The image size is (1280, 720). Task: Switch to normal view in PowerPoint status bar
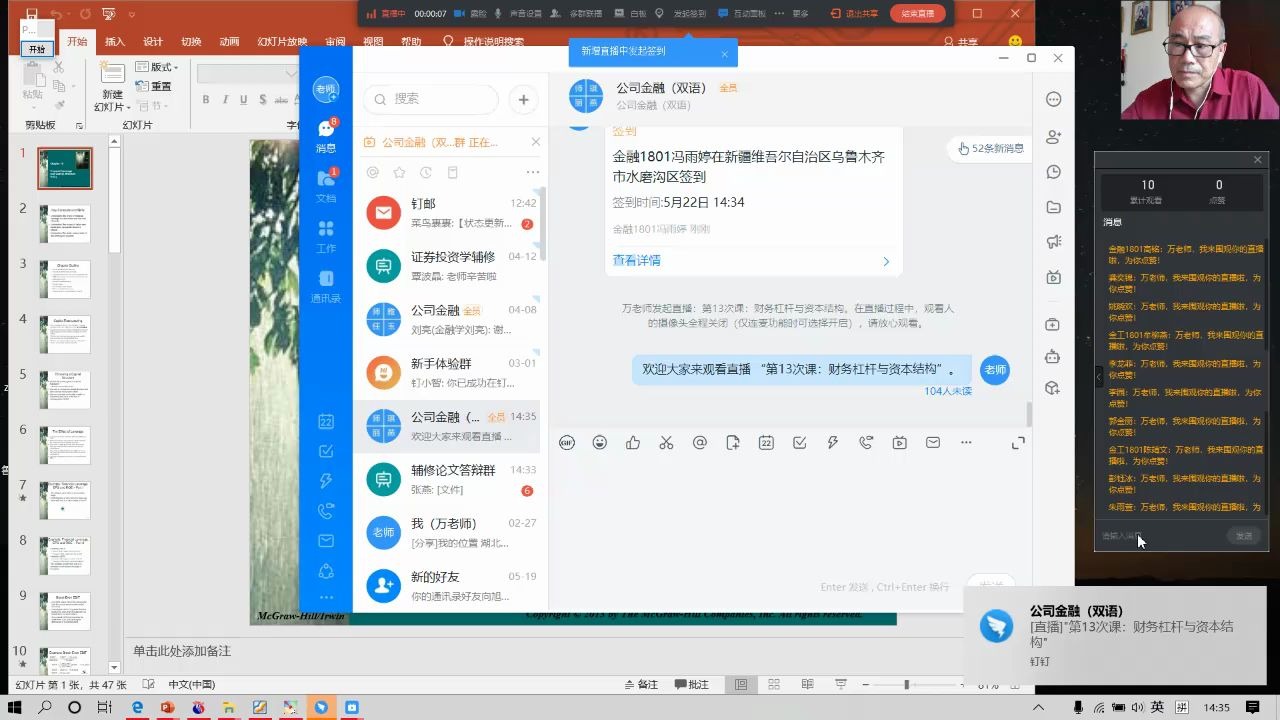pyautogui.click(x=741, y=685)
